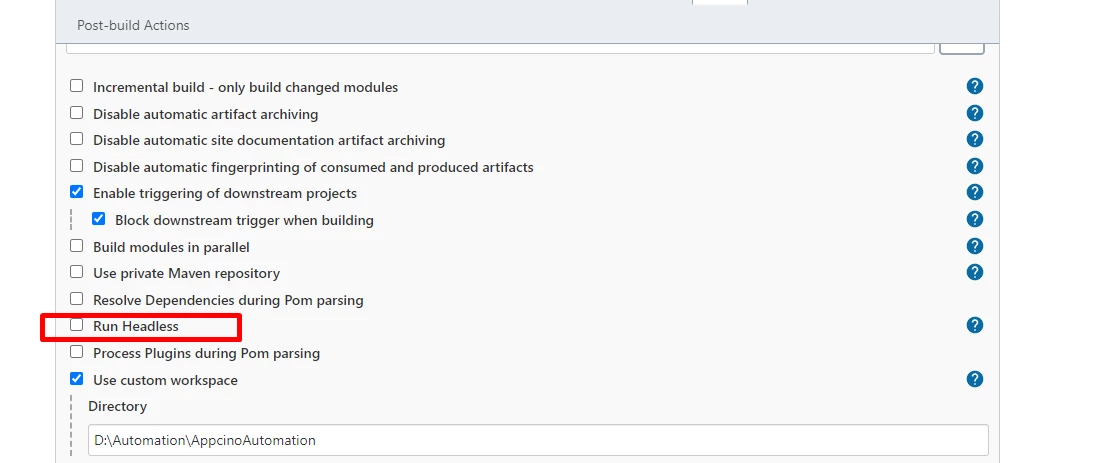
Task: Show help icon for Run Headless
Action: click(x=974, y=325)
